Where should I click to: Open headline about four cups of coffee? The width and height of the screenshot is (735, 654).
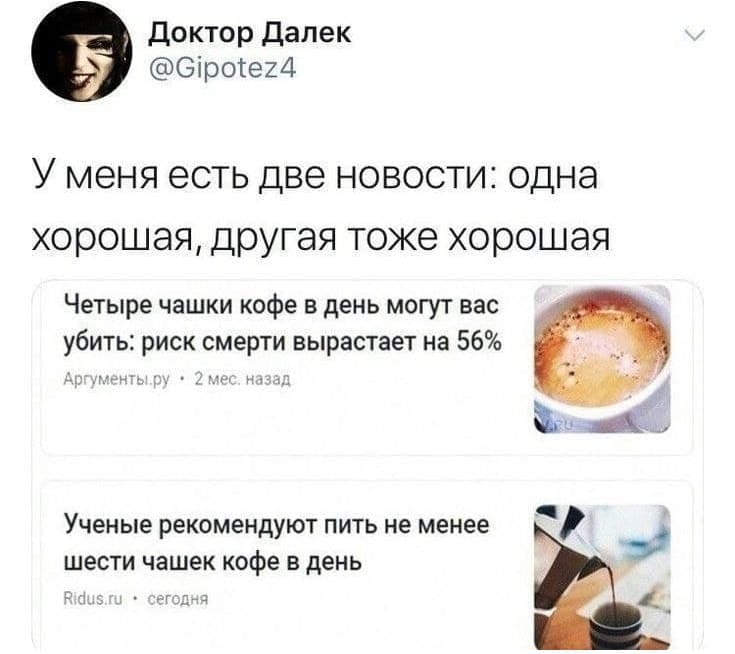coord(283,323)
